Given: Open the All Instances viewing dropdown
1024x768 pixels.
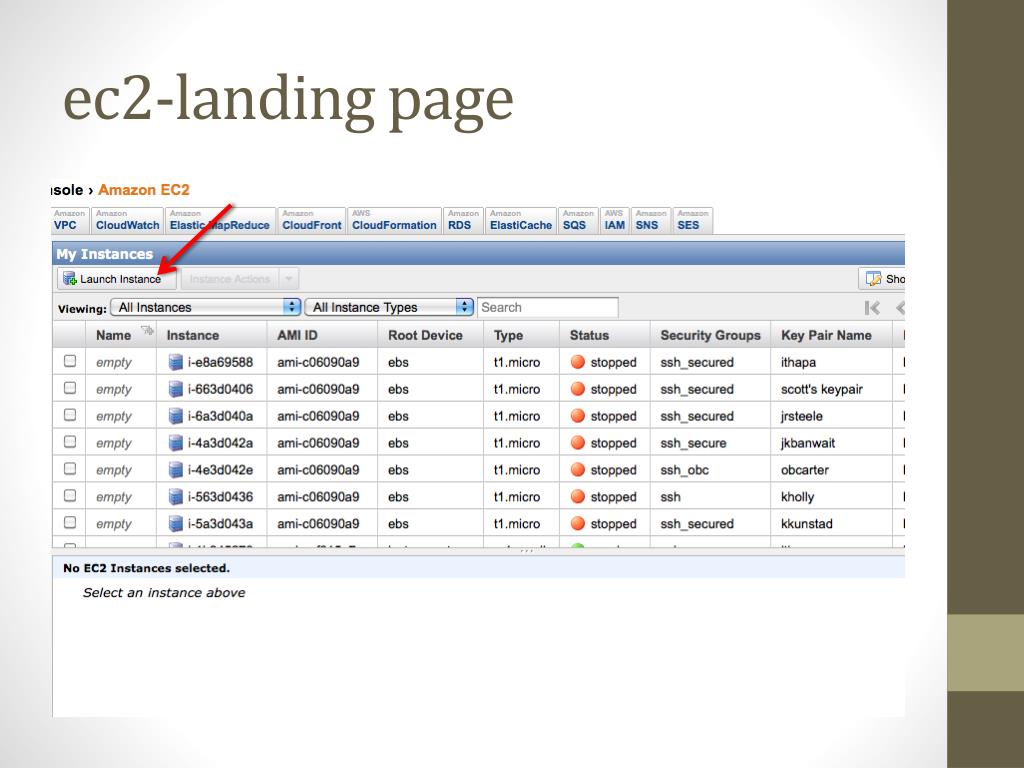Looking at the screenshot, I should pos(205,307).
